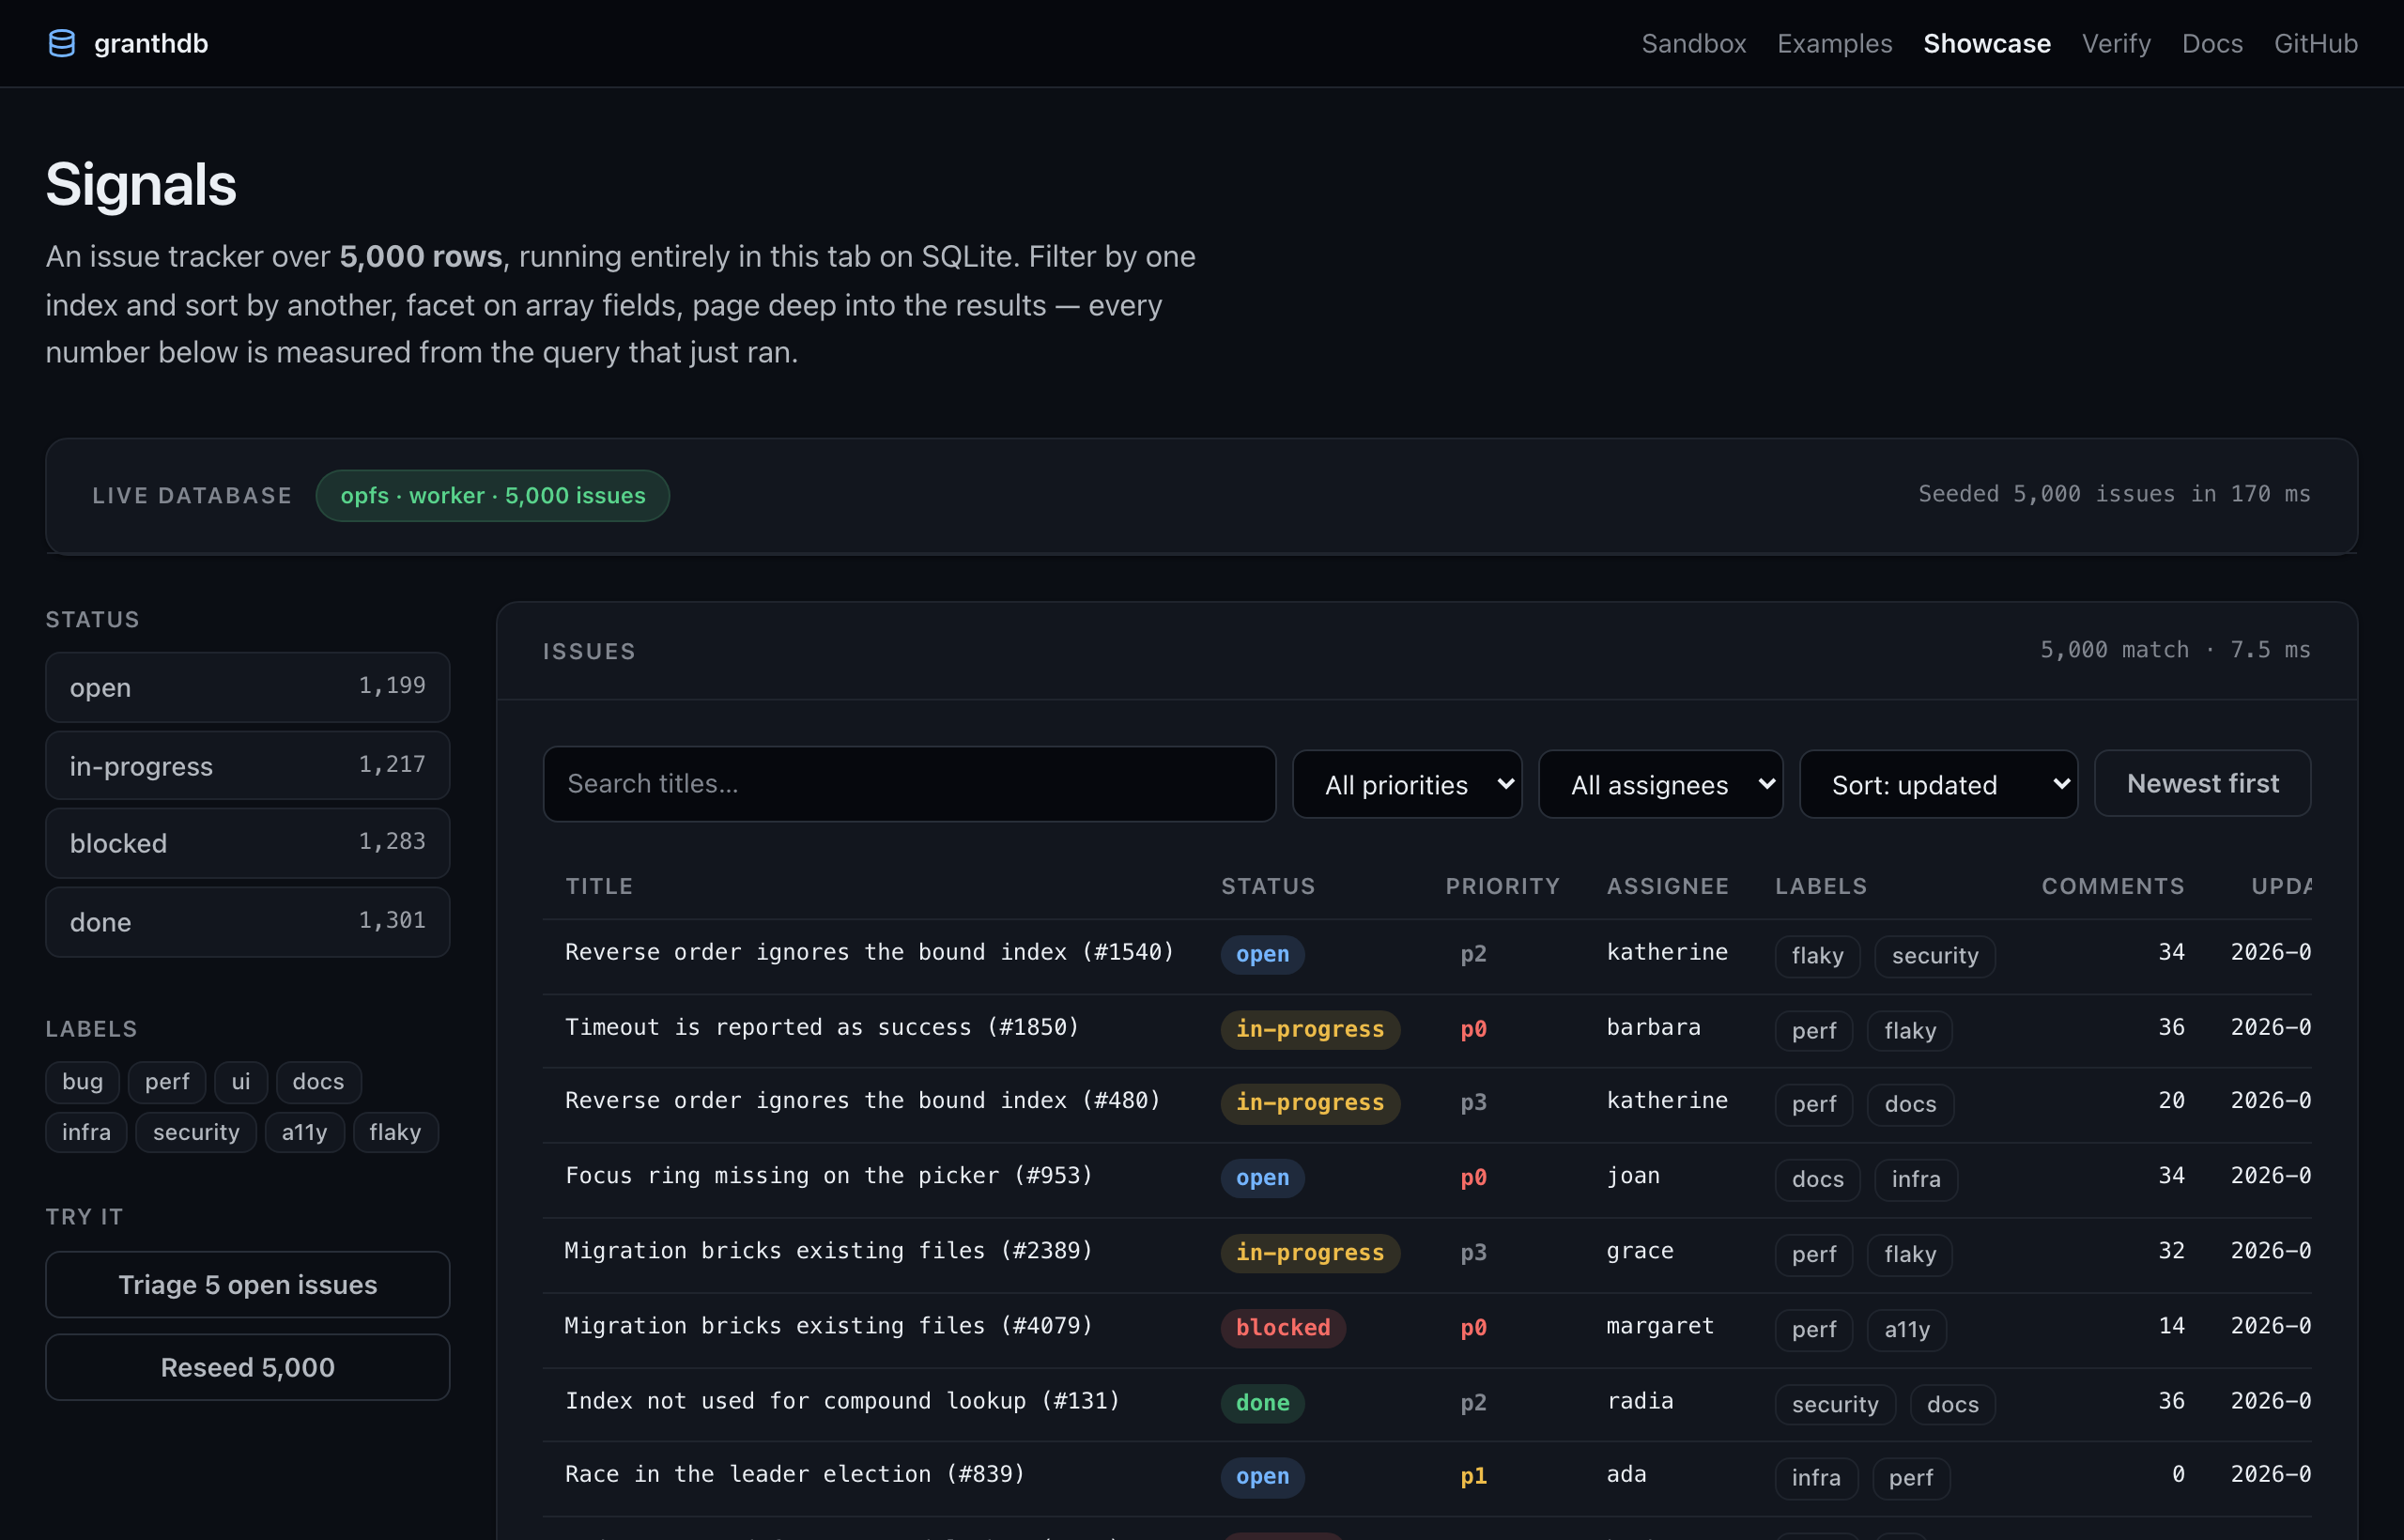Screen dimensions: 2404x1540
Task: Toggle the a11y label filter chip
Action: (x=304, y=1132)
